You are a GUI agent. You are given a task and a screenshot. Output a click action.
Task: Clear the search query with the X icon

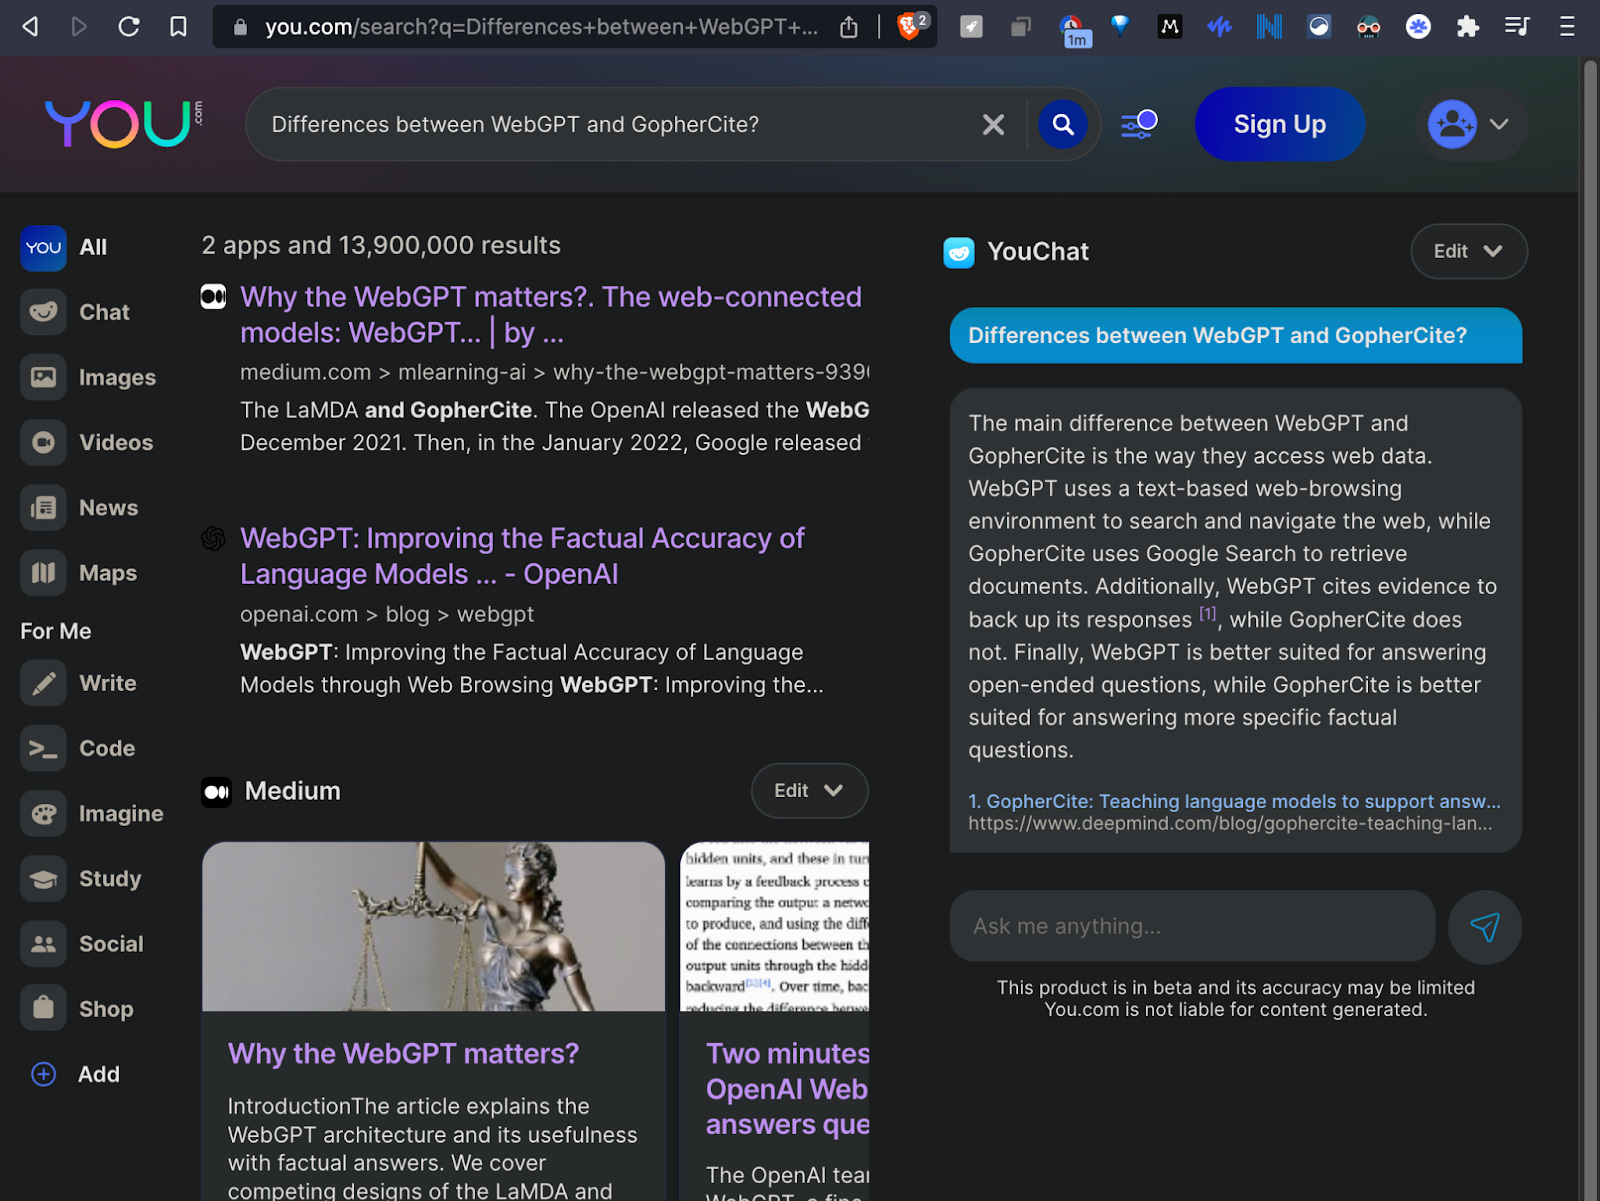(993, 124)
